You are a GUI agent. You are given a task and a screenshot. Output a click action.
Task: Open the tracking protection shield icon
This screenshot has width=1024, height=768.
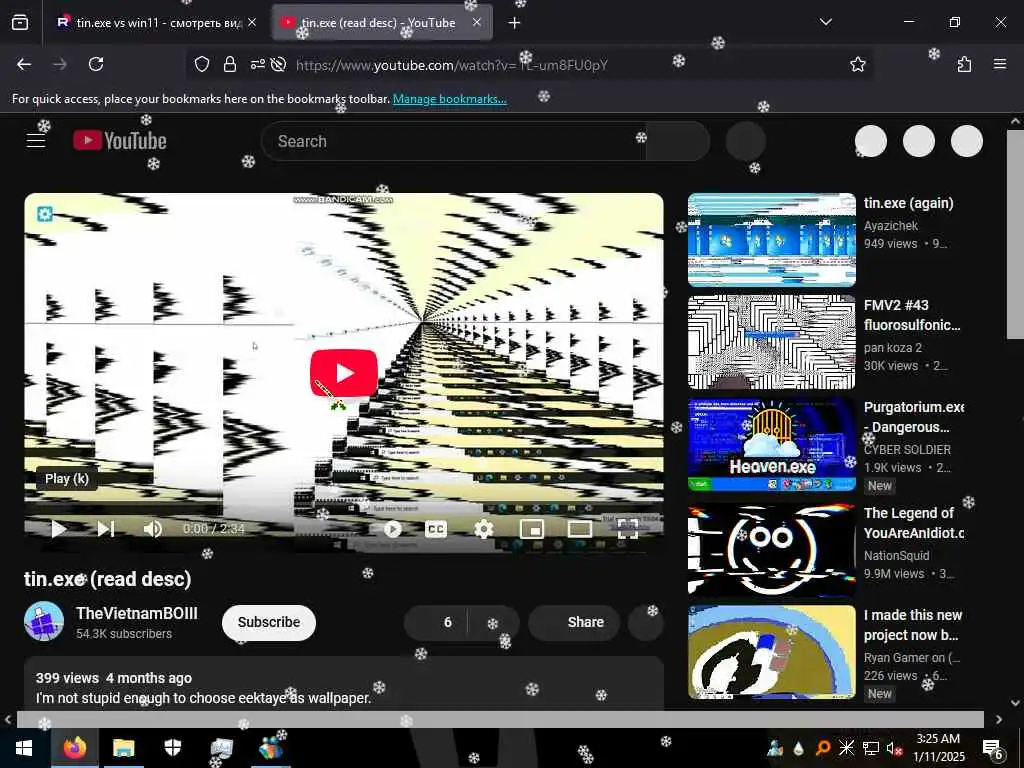tap(202, 64)
